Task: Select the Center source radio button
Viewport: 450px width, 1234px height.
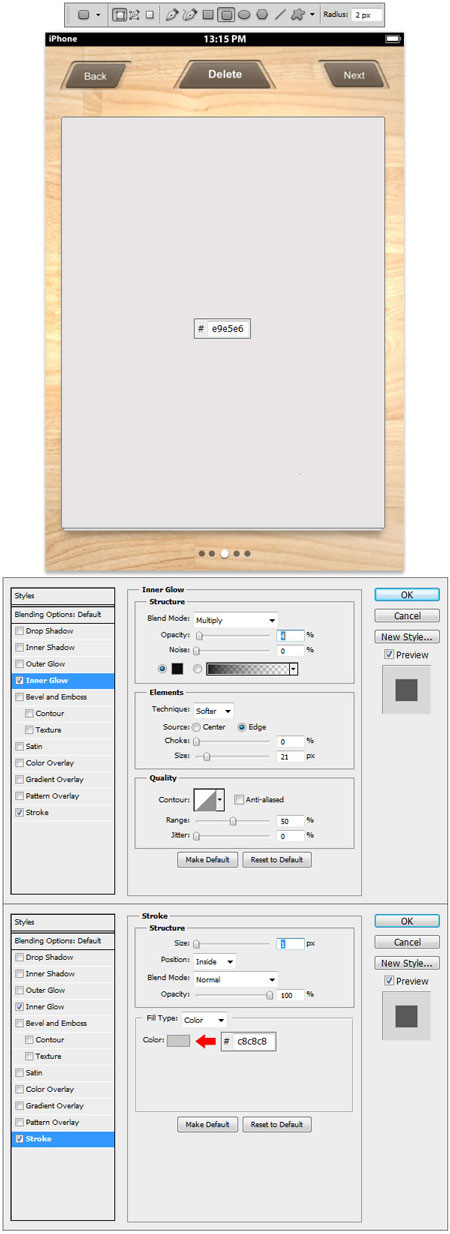Action: click(197, 726)
